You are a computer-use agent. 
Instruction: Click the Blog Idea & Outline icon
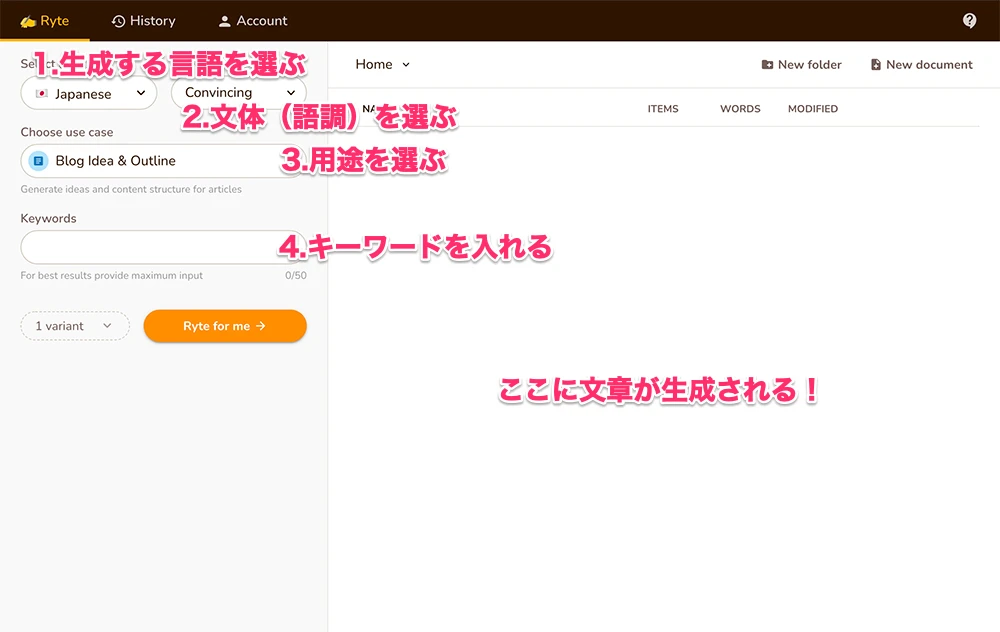coord(38,161)
